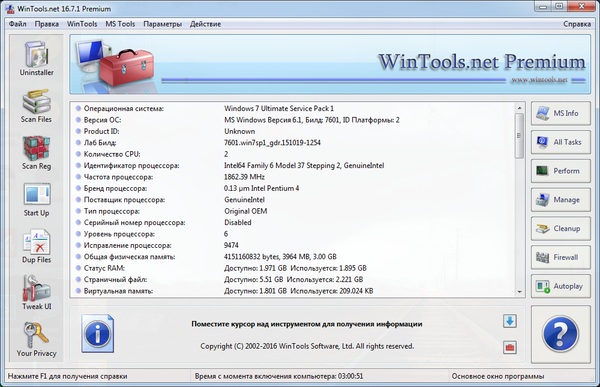Click the blue down arrow icon
600x387 pixels.
click(510, 321)
